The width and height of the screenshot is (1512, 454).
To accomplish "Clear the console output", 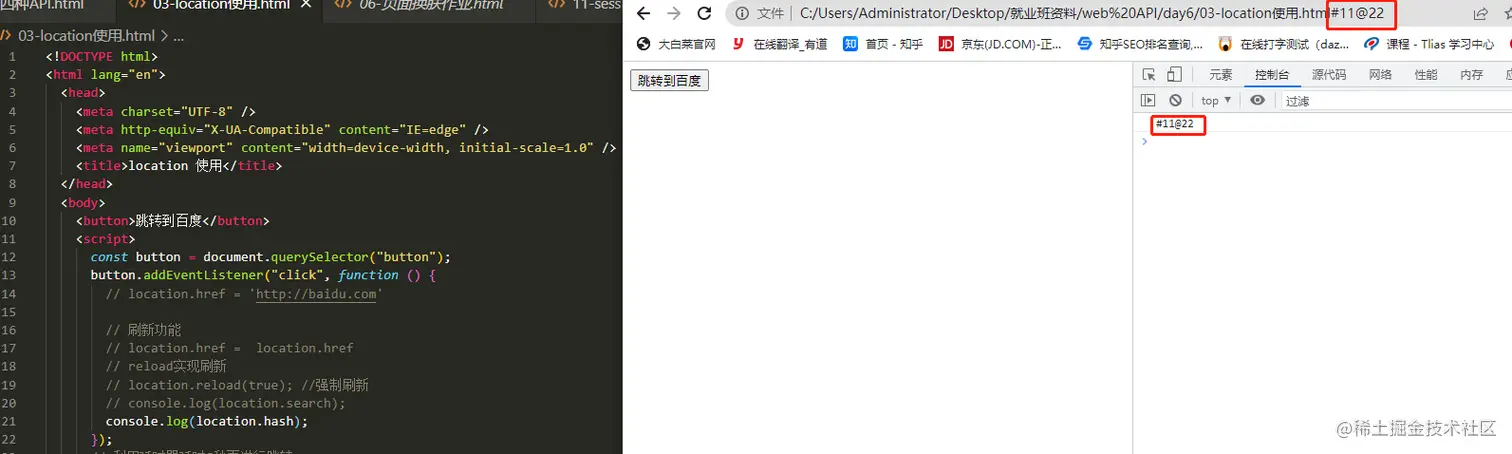I will pos(1176,100).
